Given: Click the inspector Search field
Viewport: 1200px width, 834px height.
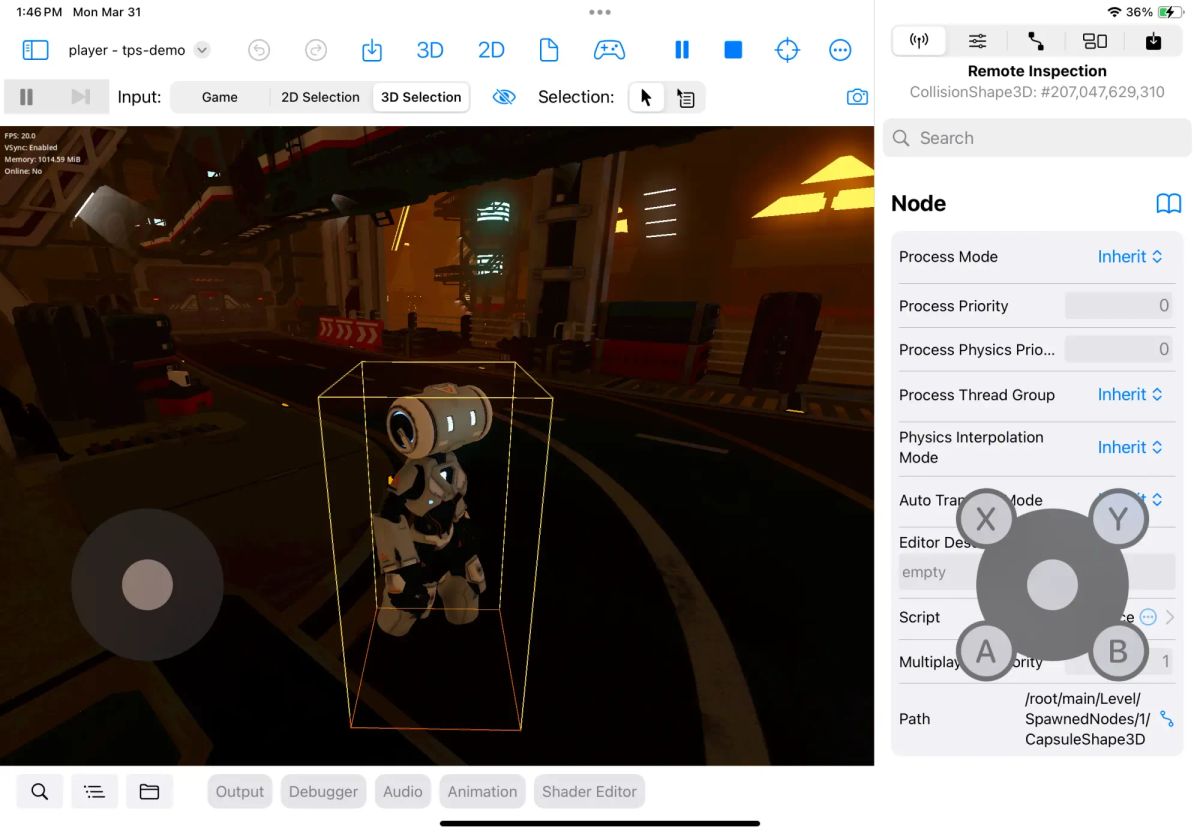Looking at the screenshot, I should 1036,138.
